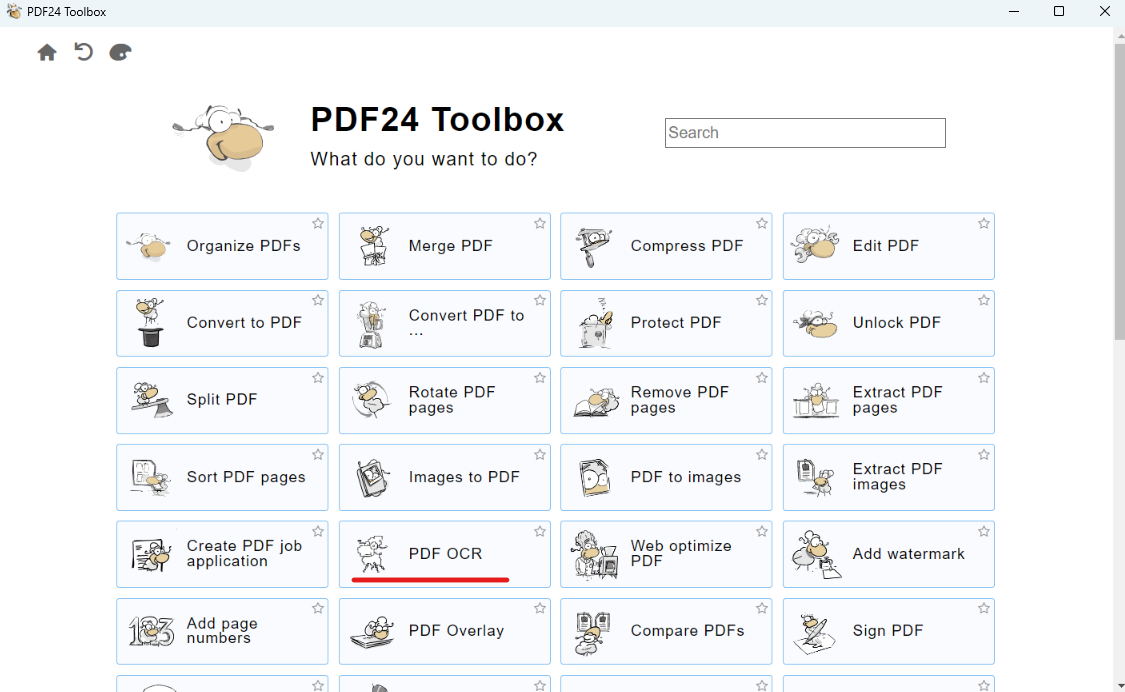Image resolution: width=1125 pixels, height=692 pixels.
Task: Click the Sign PDF pen icon
Action: click(814, 633)
